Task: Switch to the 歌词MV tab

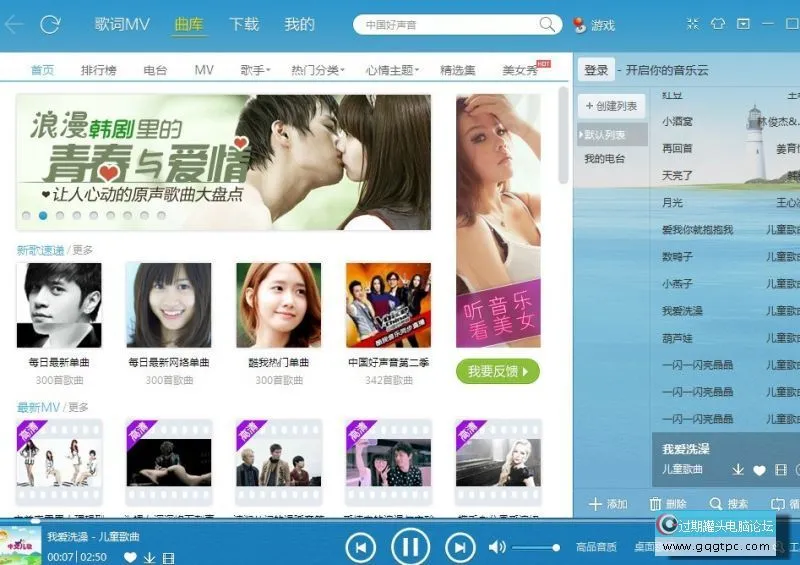Action: point(122,24)
